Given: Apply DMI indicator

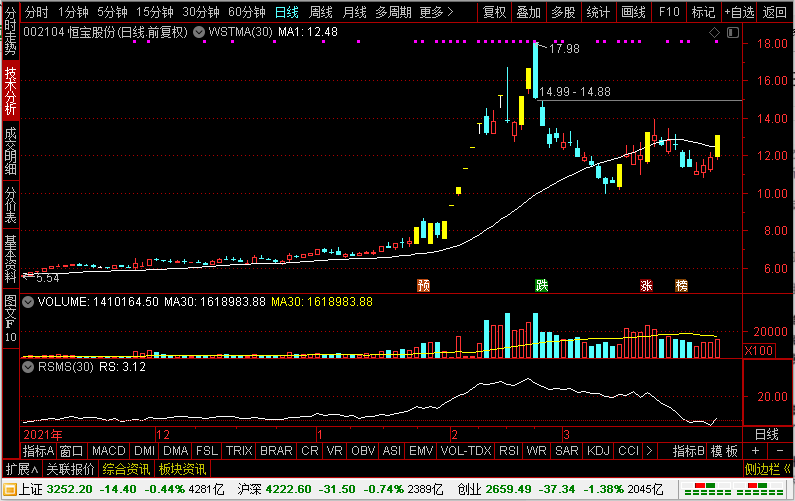Looking at the screenshot, I should tap(144, 451).
